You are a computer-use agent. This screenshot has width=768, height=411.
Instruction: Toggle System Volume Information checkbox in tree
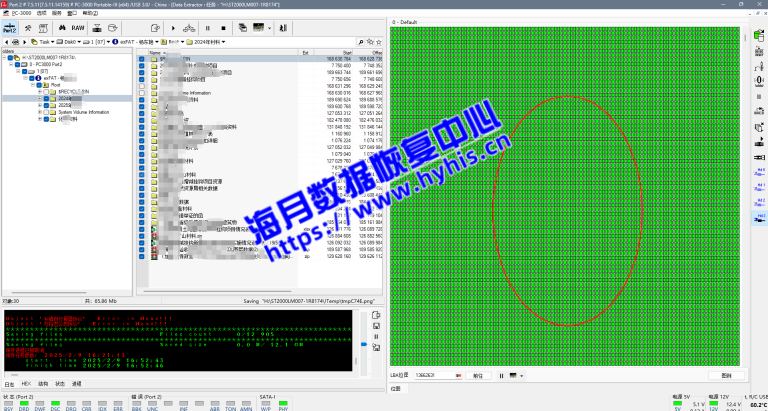[x=46, y=112]
